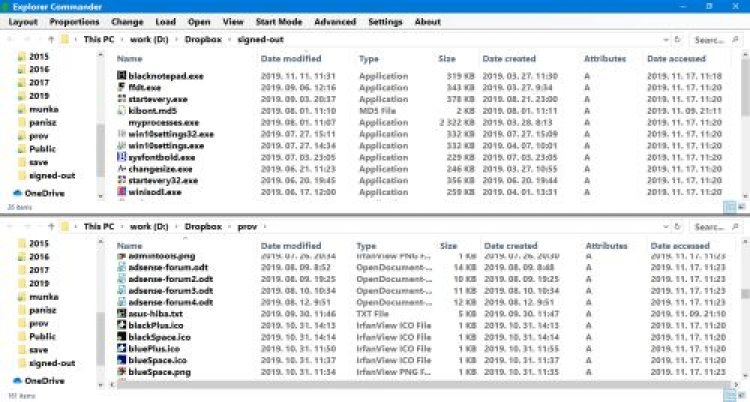Click the Back arrow in the top pane

pos(11,40)
